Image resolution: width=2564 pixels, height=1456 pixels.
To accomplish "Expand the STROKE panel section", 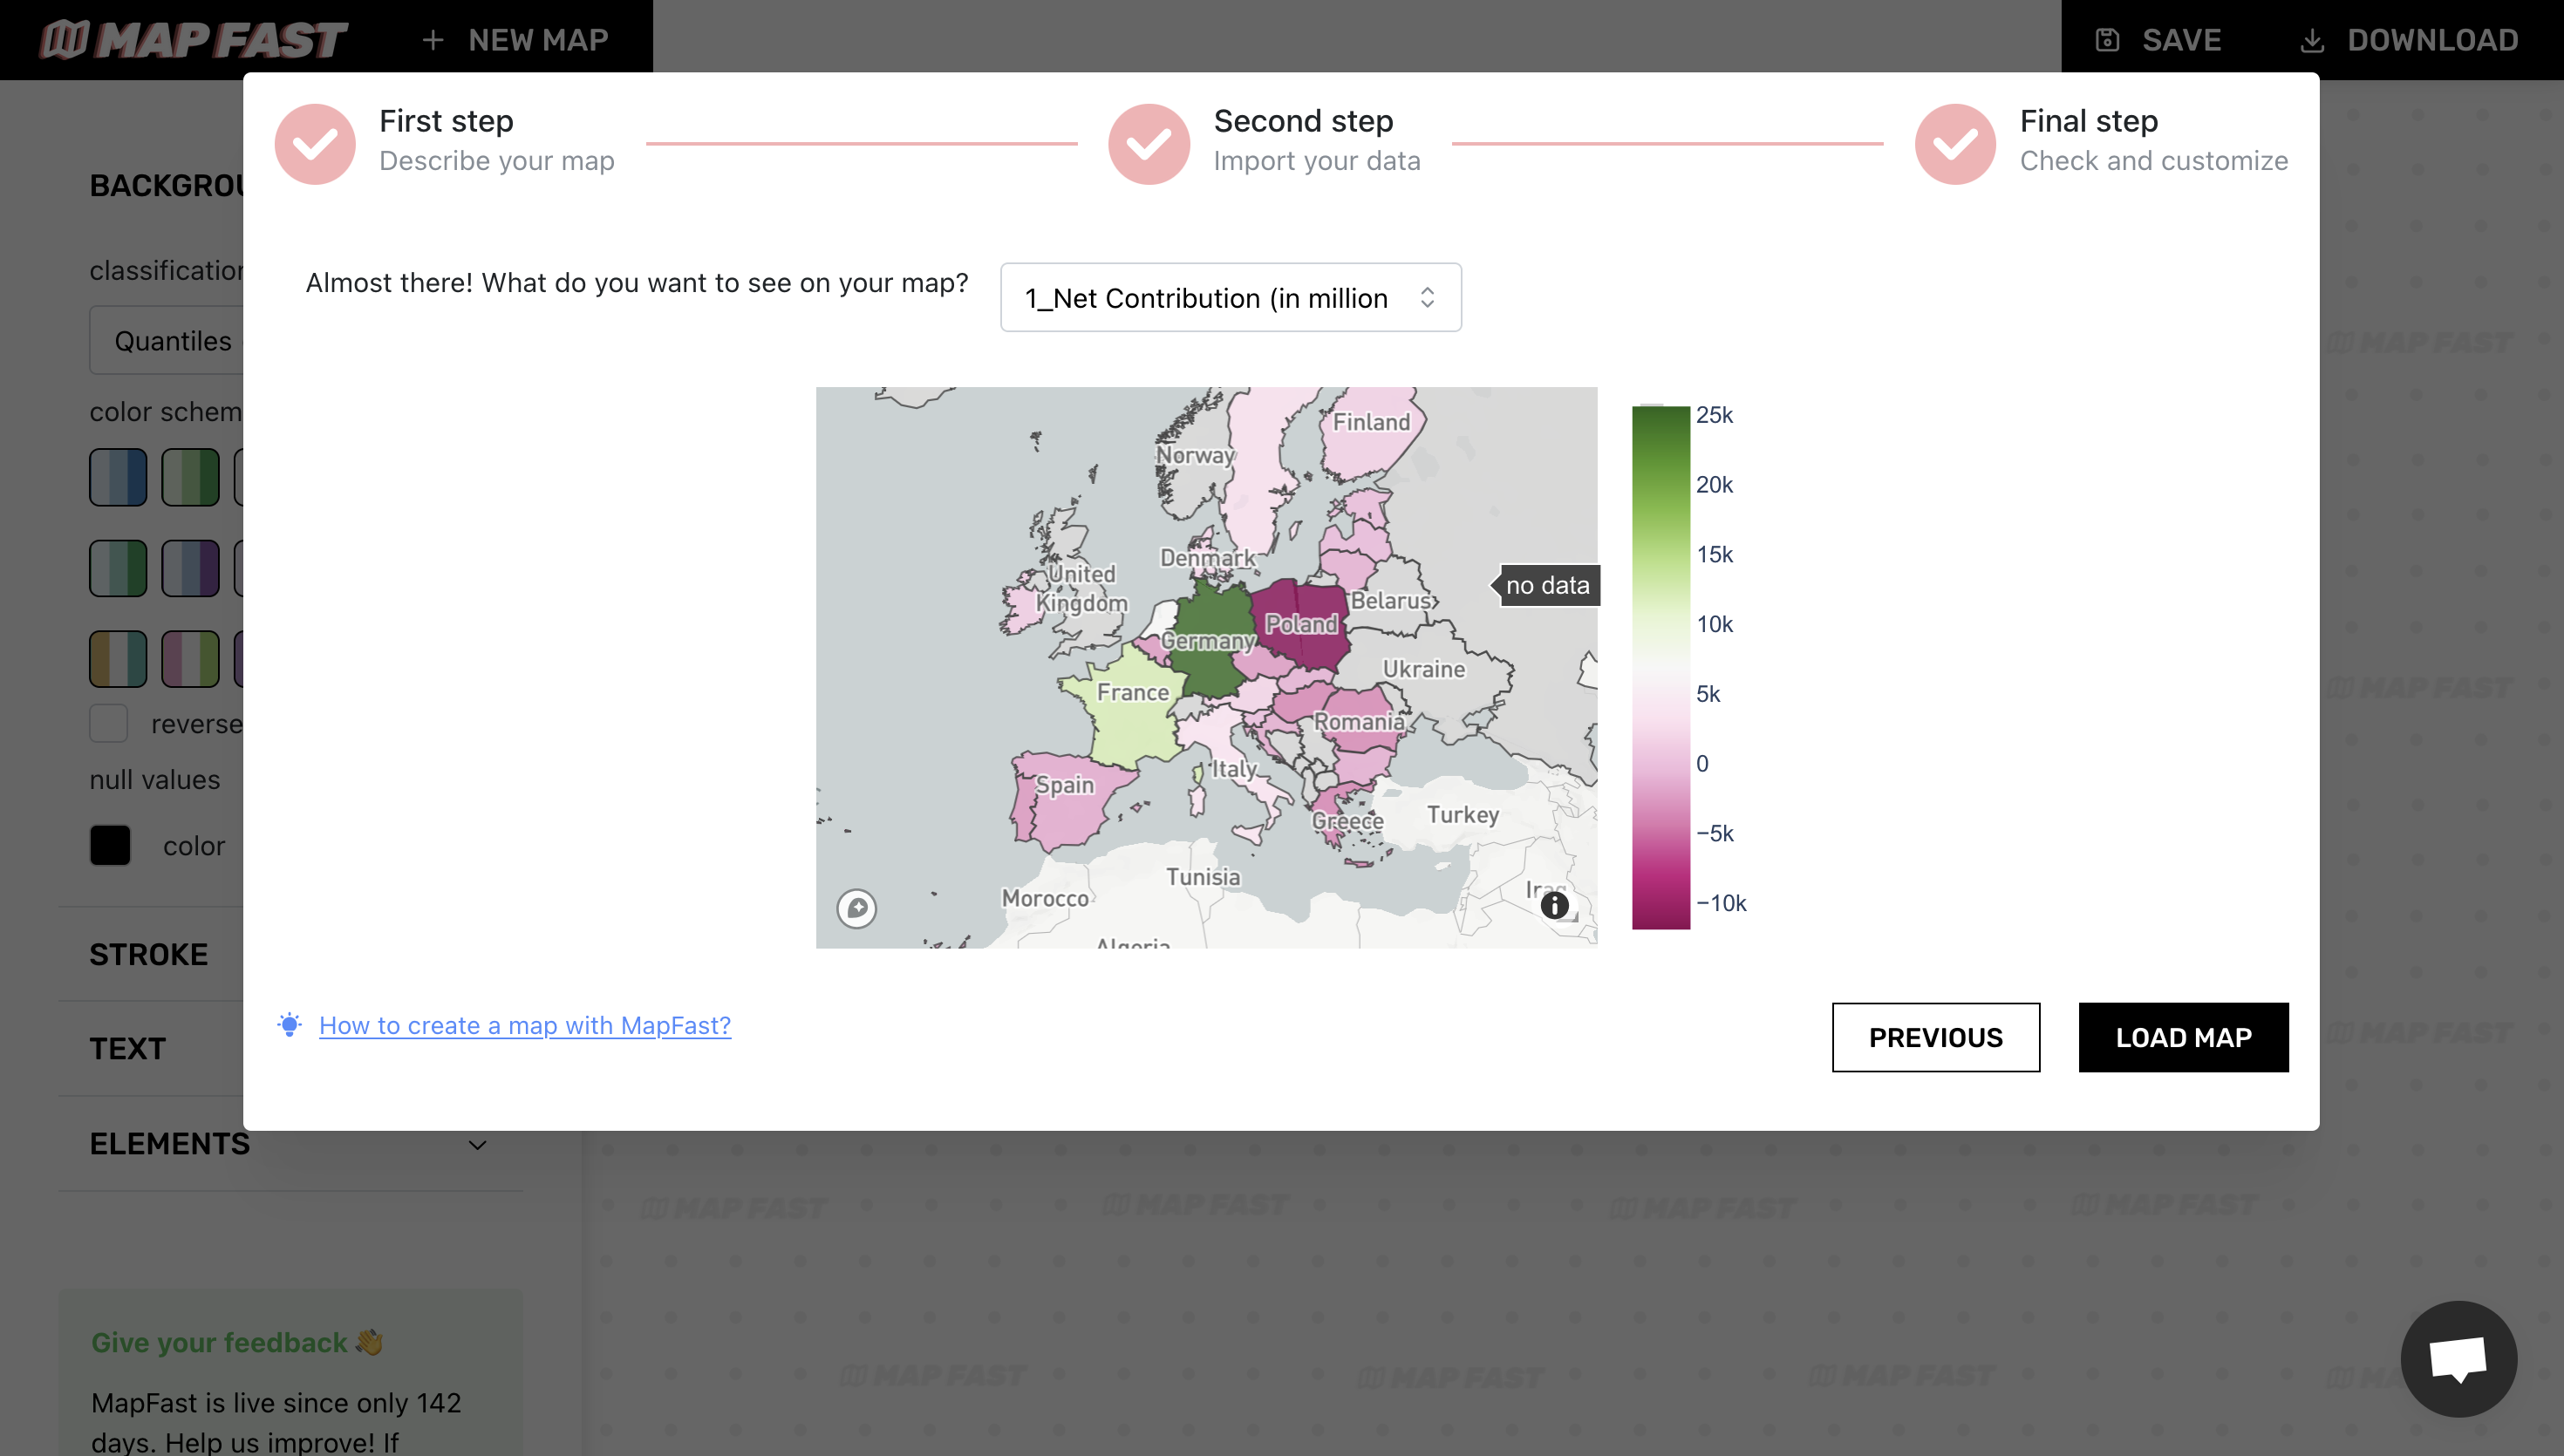I will (x=148, y=952).
